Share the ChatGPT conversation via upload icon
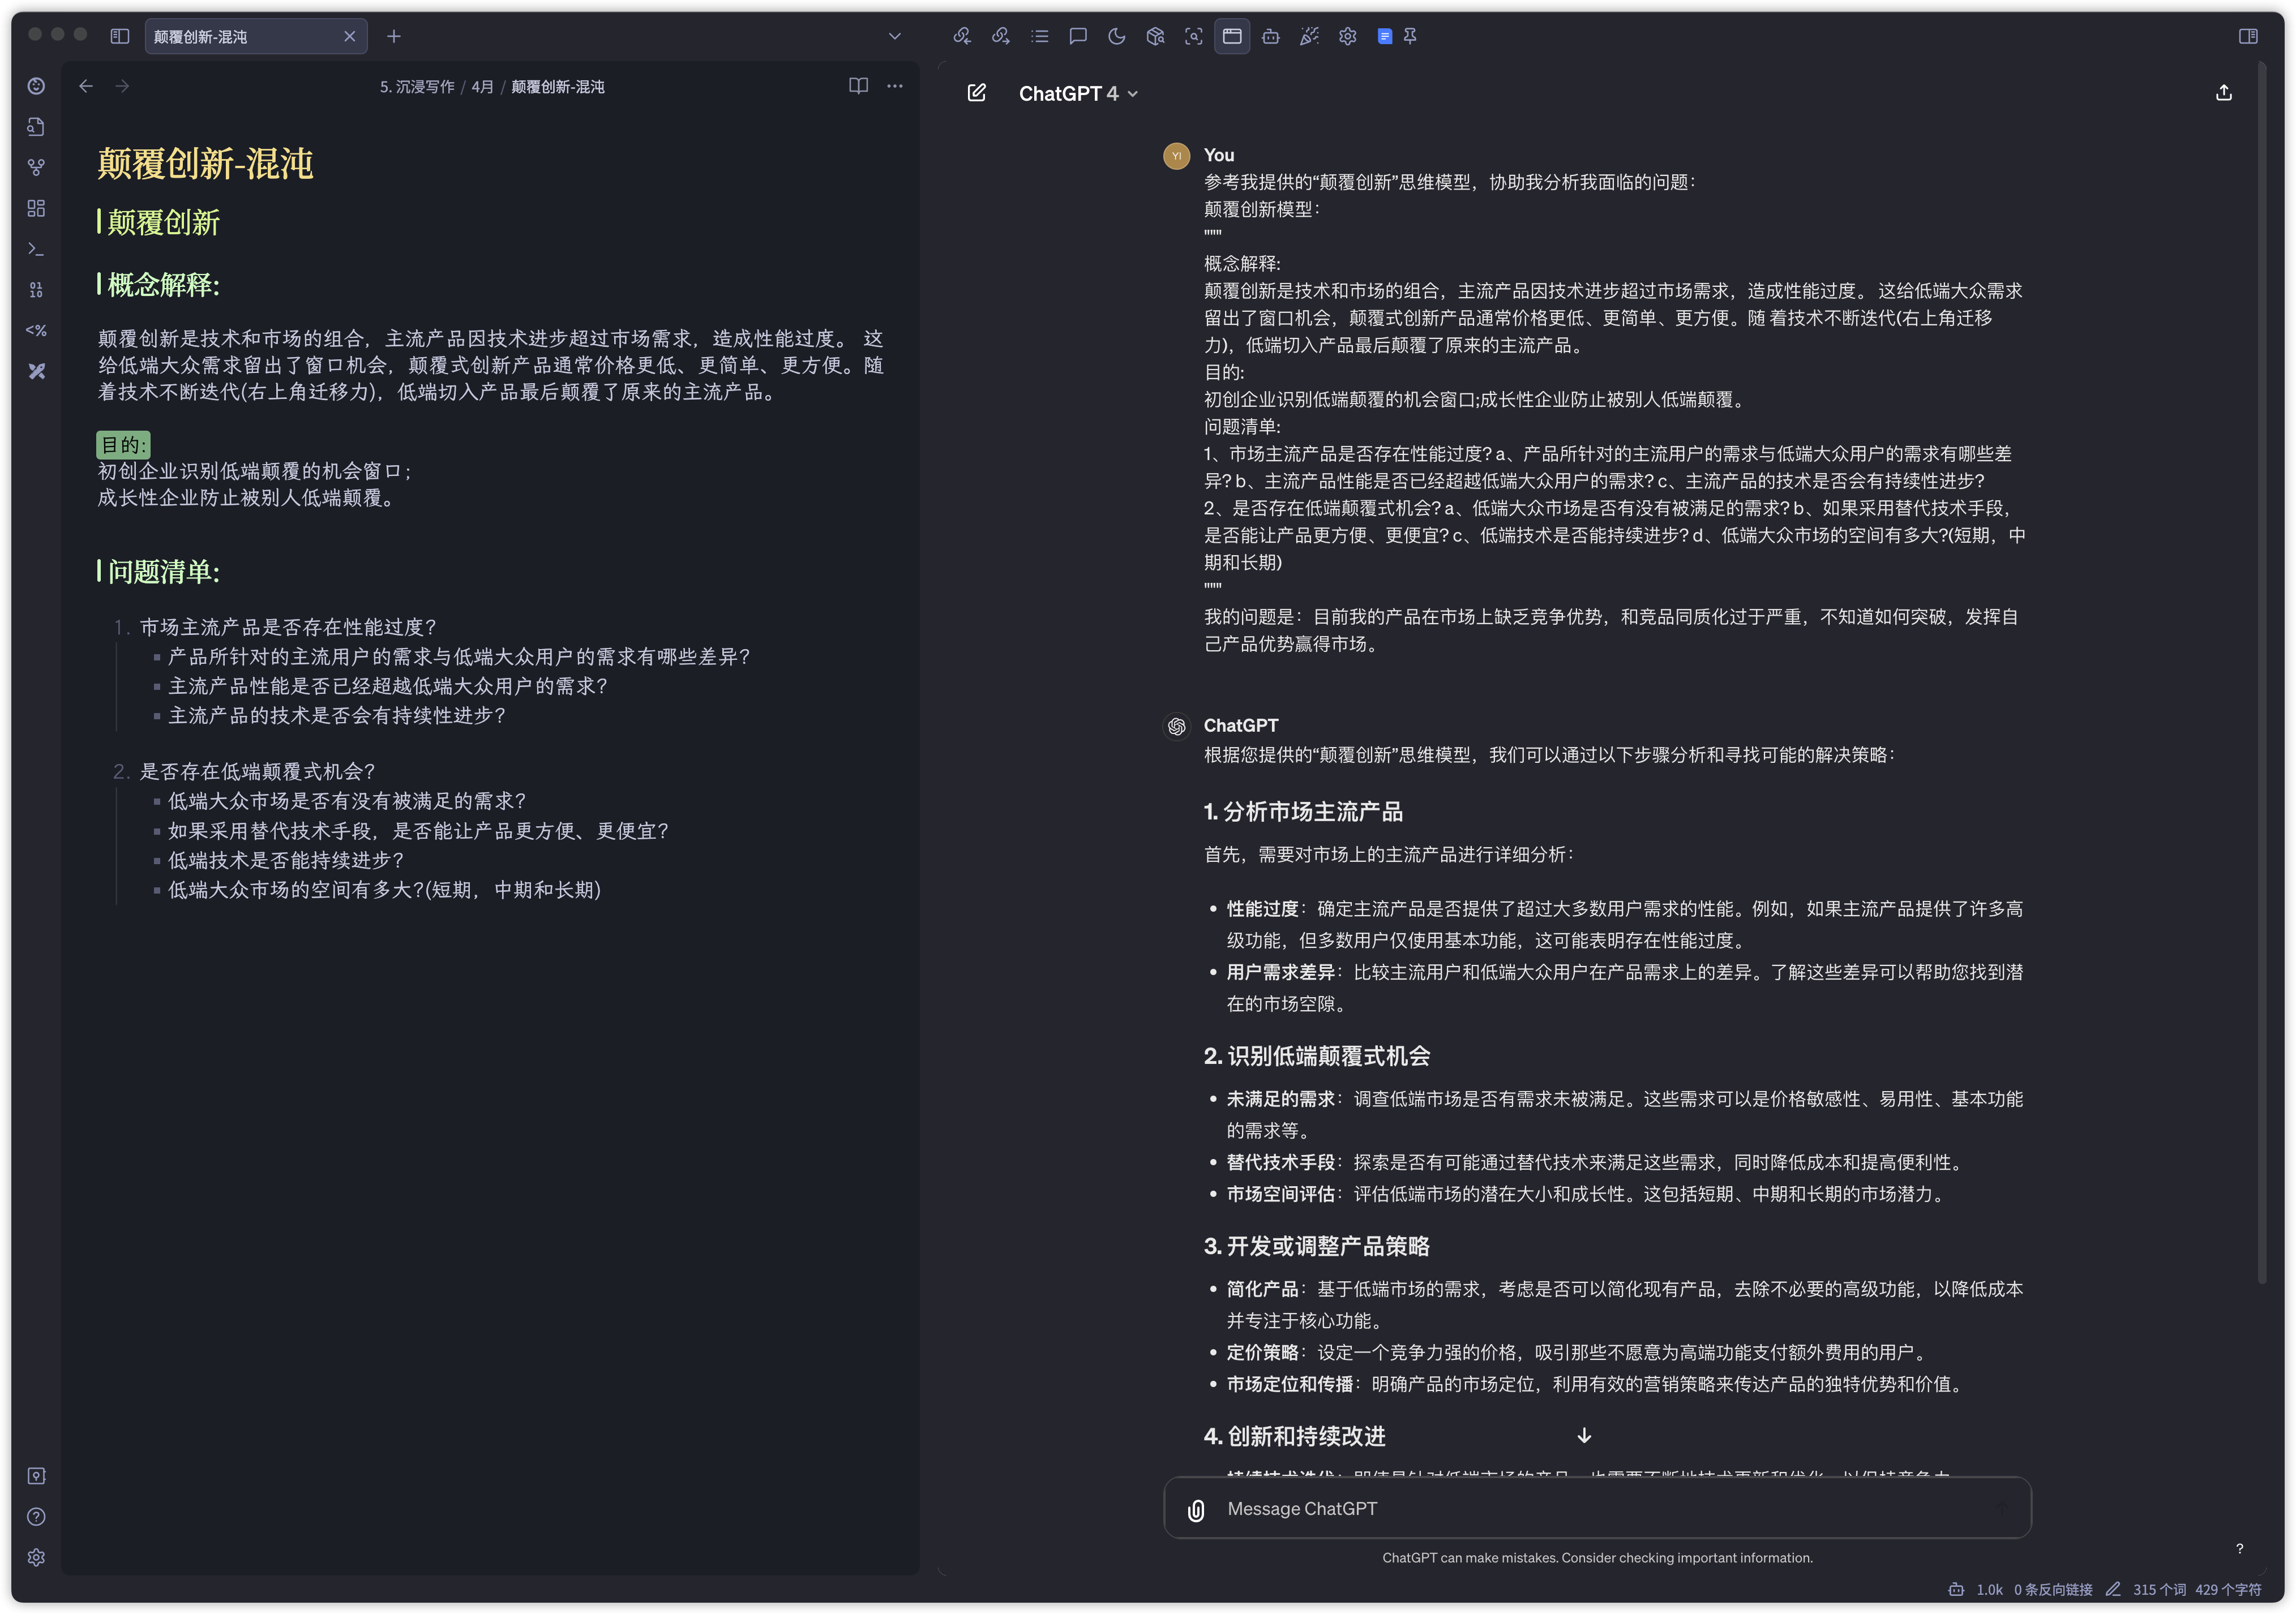Viewport: 2296px width, 1614px height. (x=2223, y=93)
